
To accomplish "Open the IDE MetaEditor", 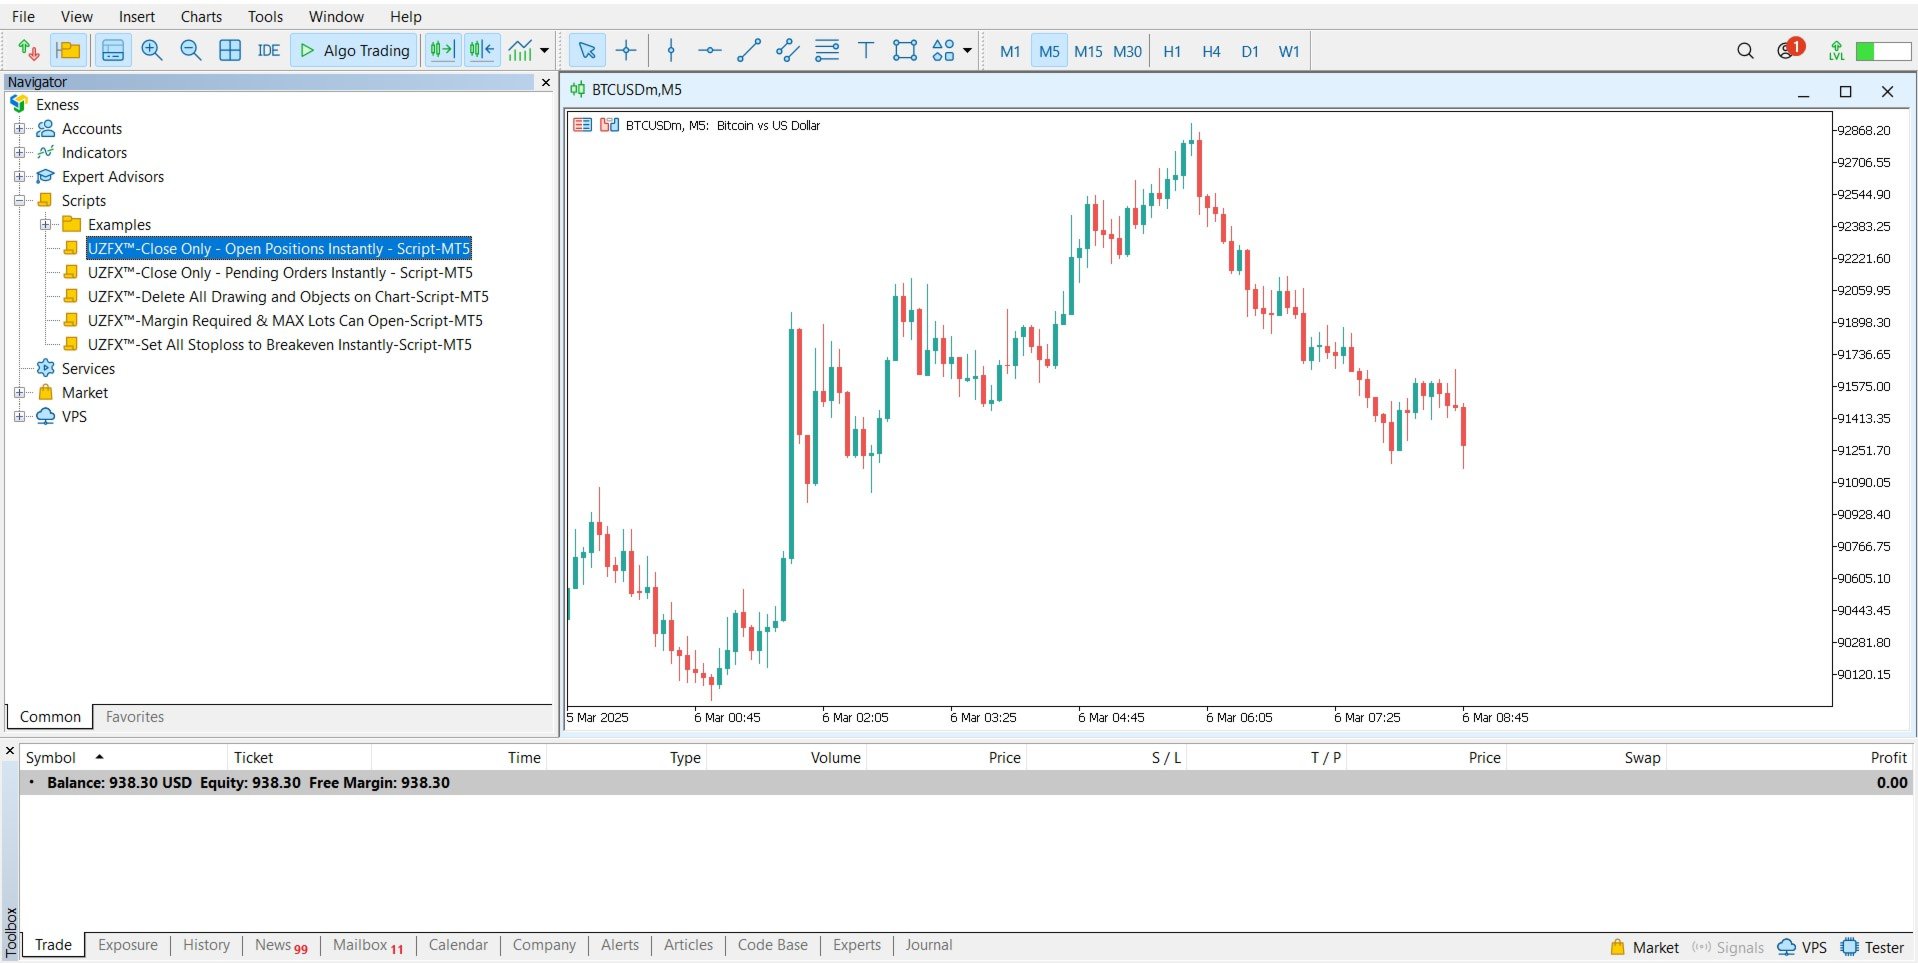I will (268, 50).
